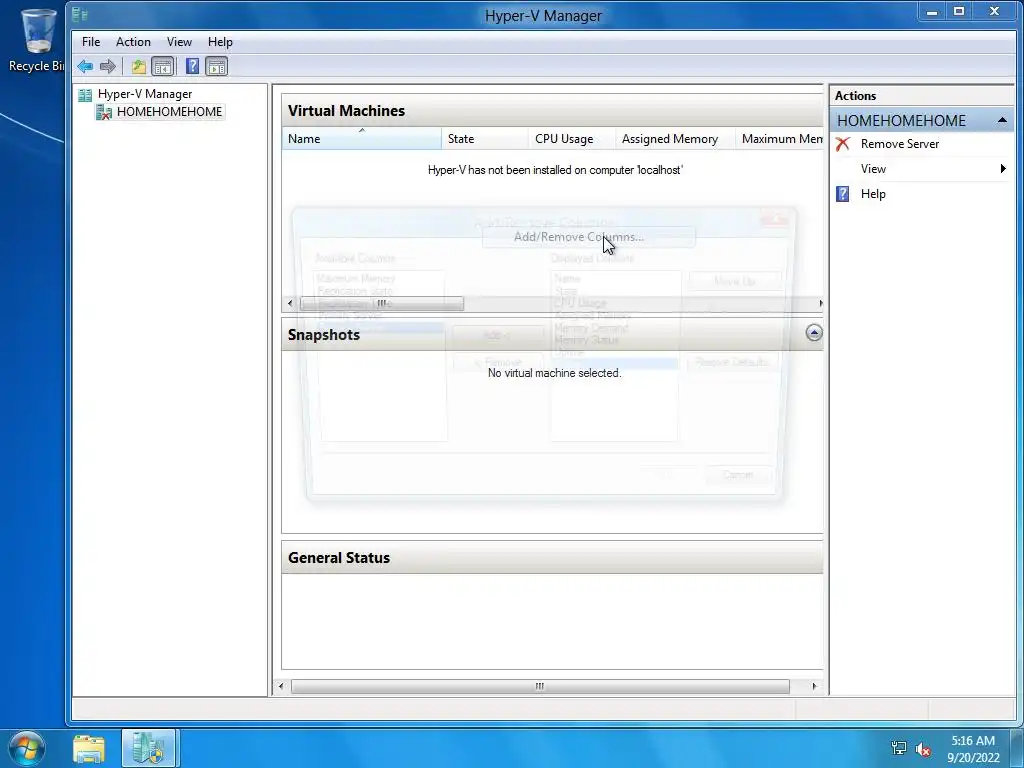This screenshot has height=768, width=1024.
Task: Open the Help menu in the menu bar
Action: pos(220,42)
